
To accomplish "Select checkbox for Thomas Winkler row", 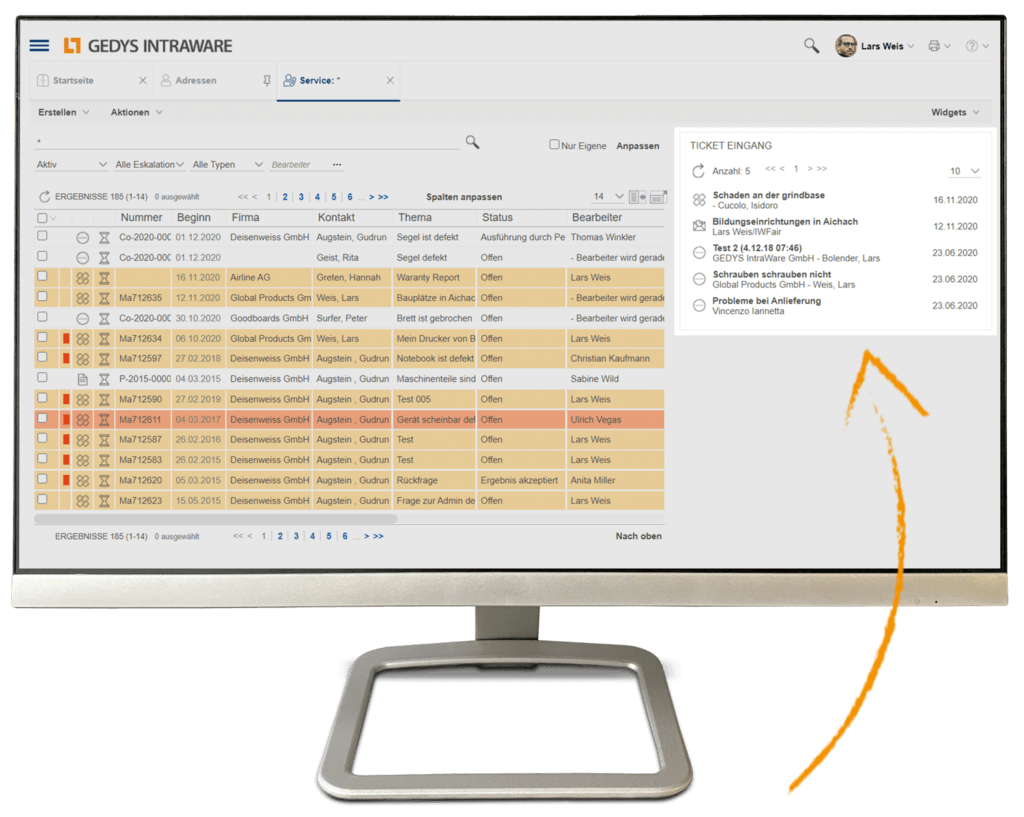I will coord(42,236).
